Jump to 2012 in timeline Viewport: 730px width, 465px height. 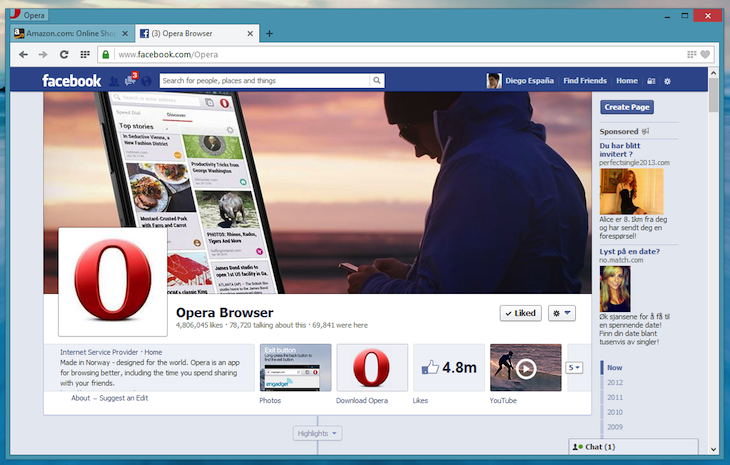pyautogui.click(x=615, y=383)
